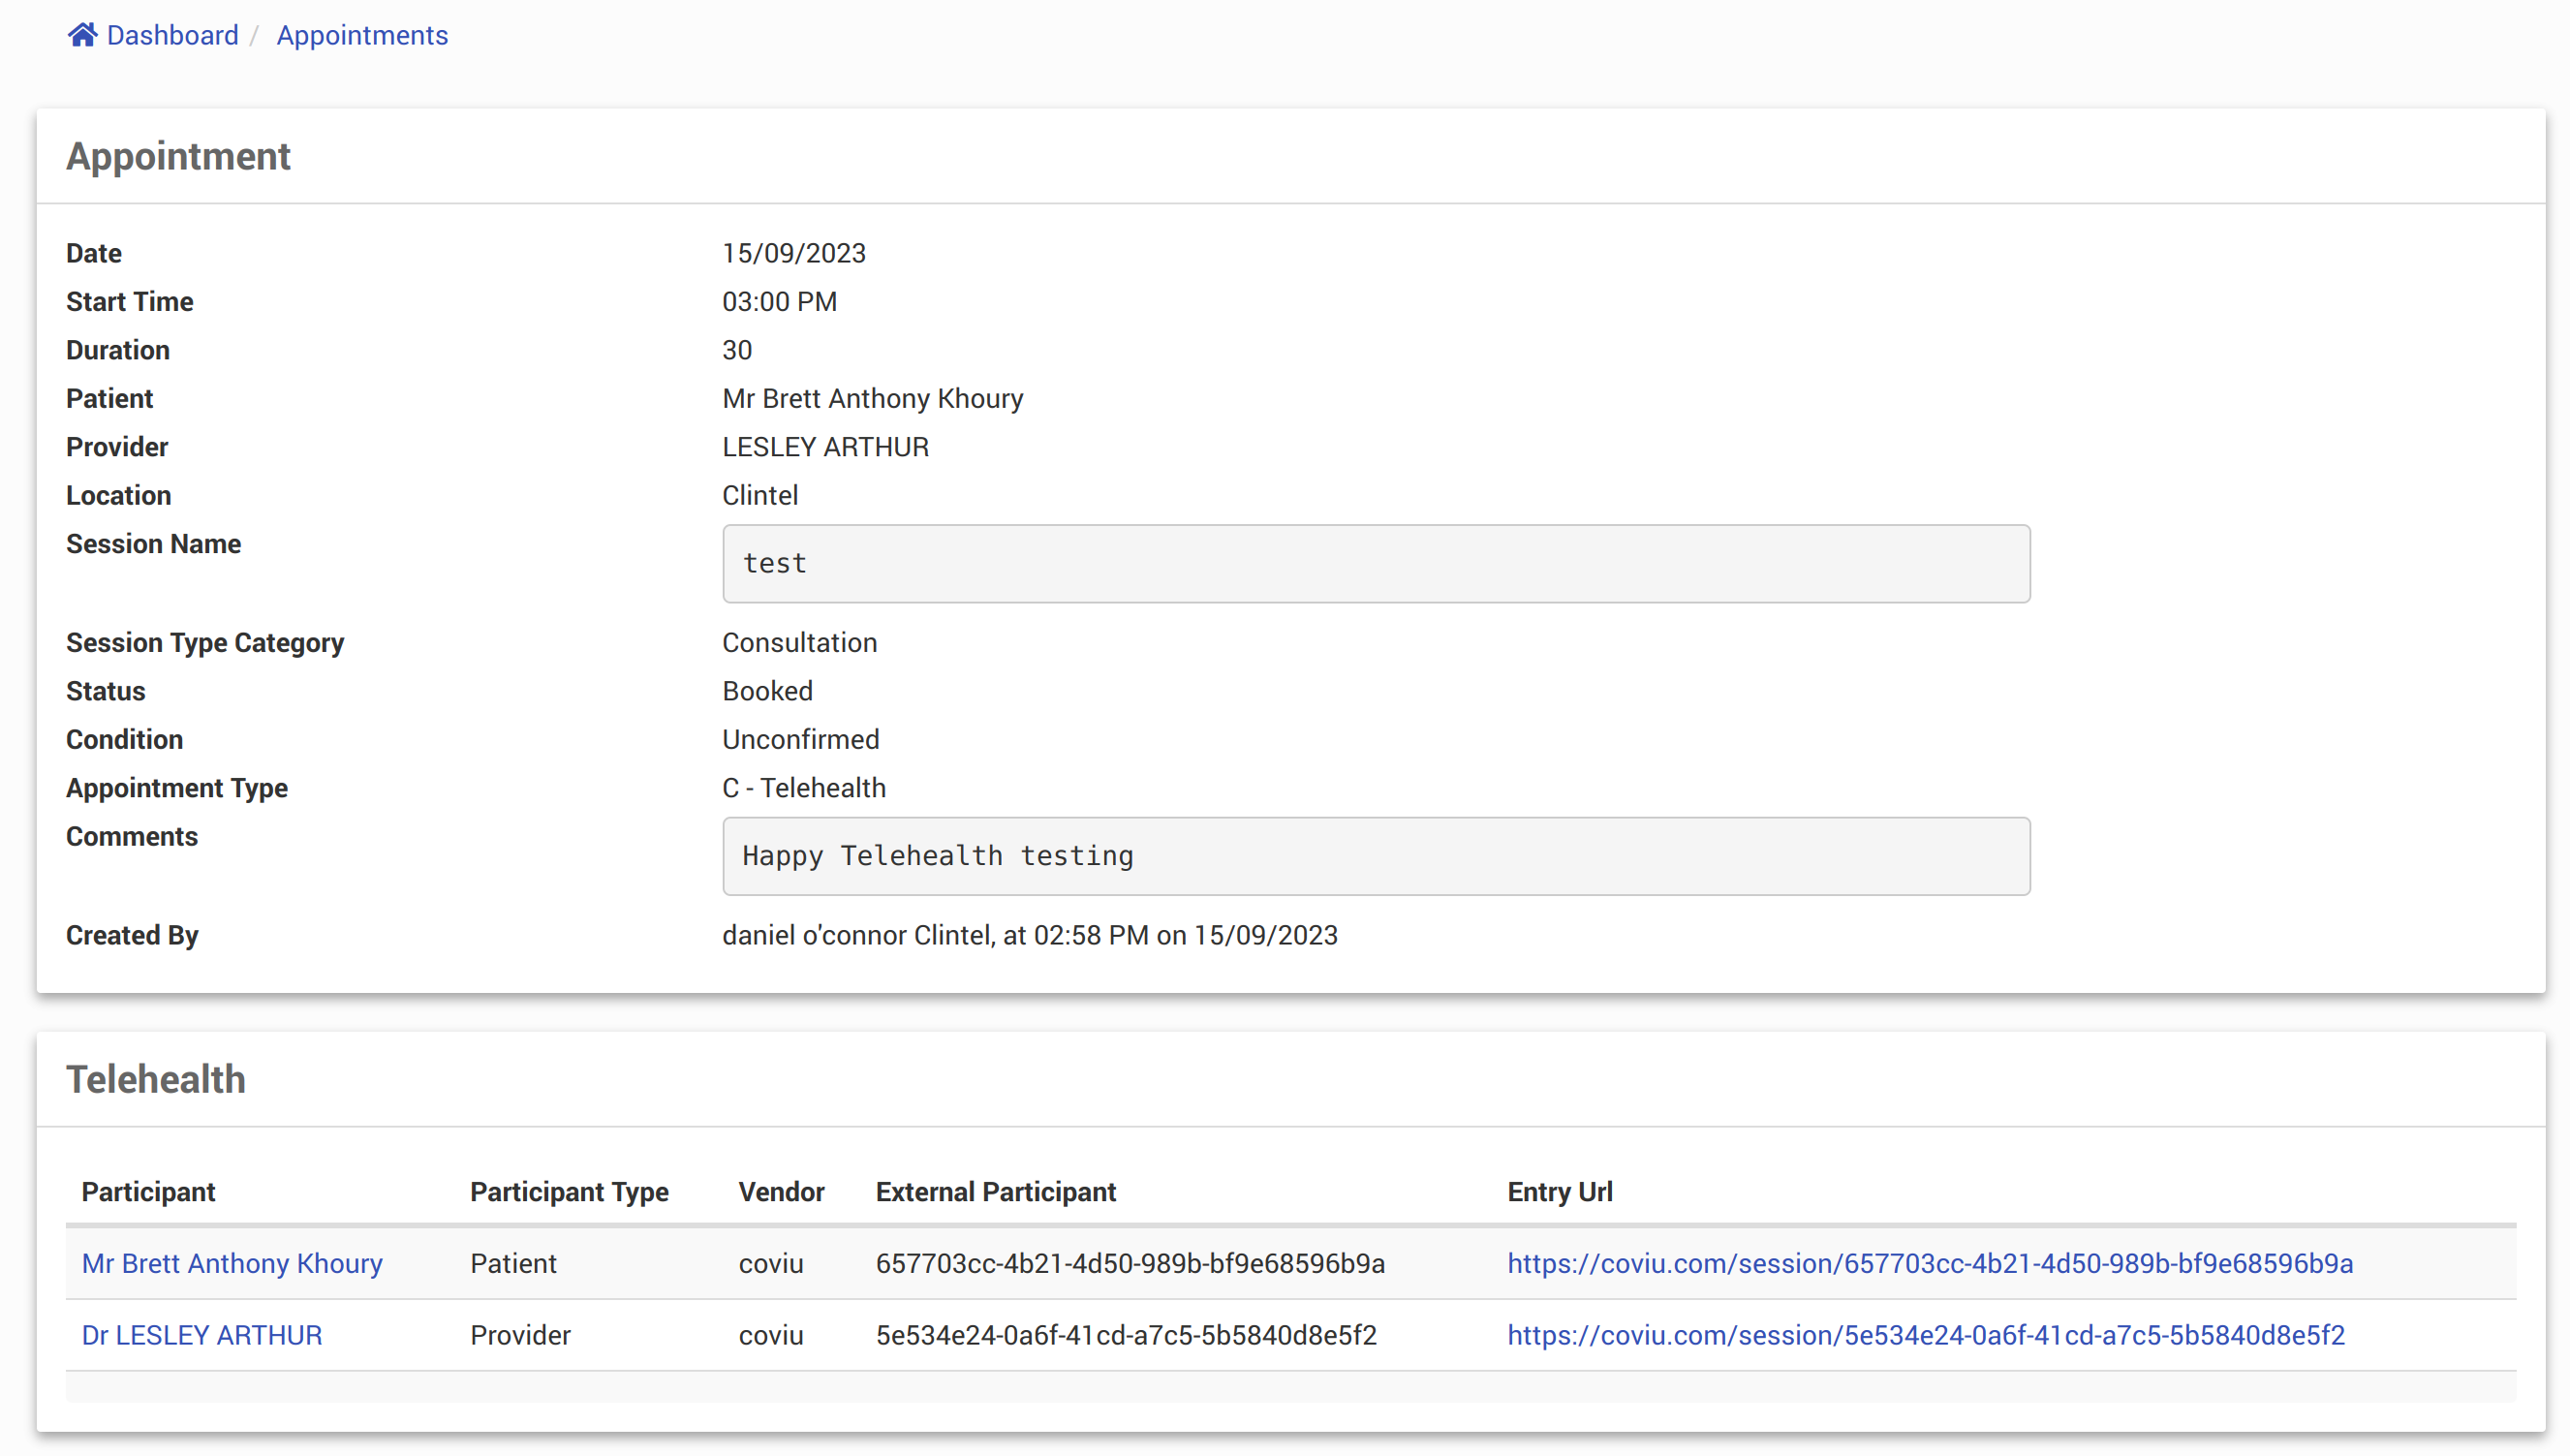Click the Vendor column header
This screenshot has height=1456, width=2570.
781,1191
